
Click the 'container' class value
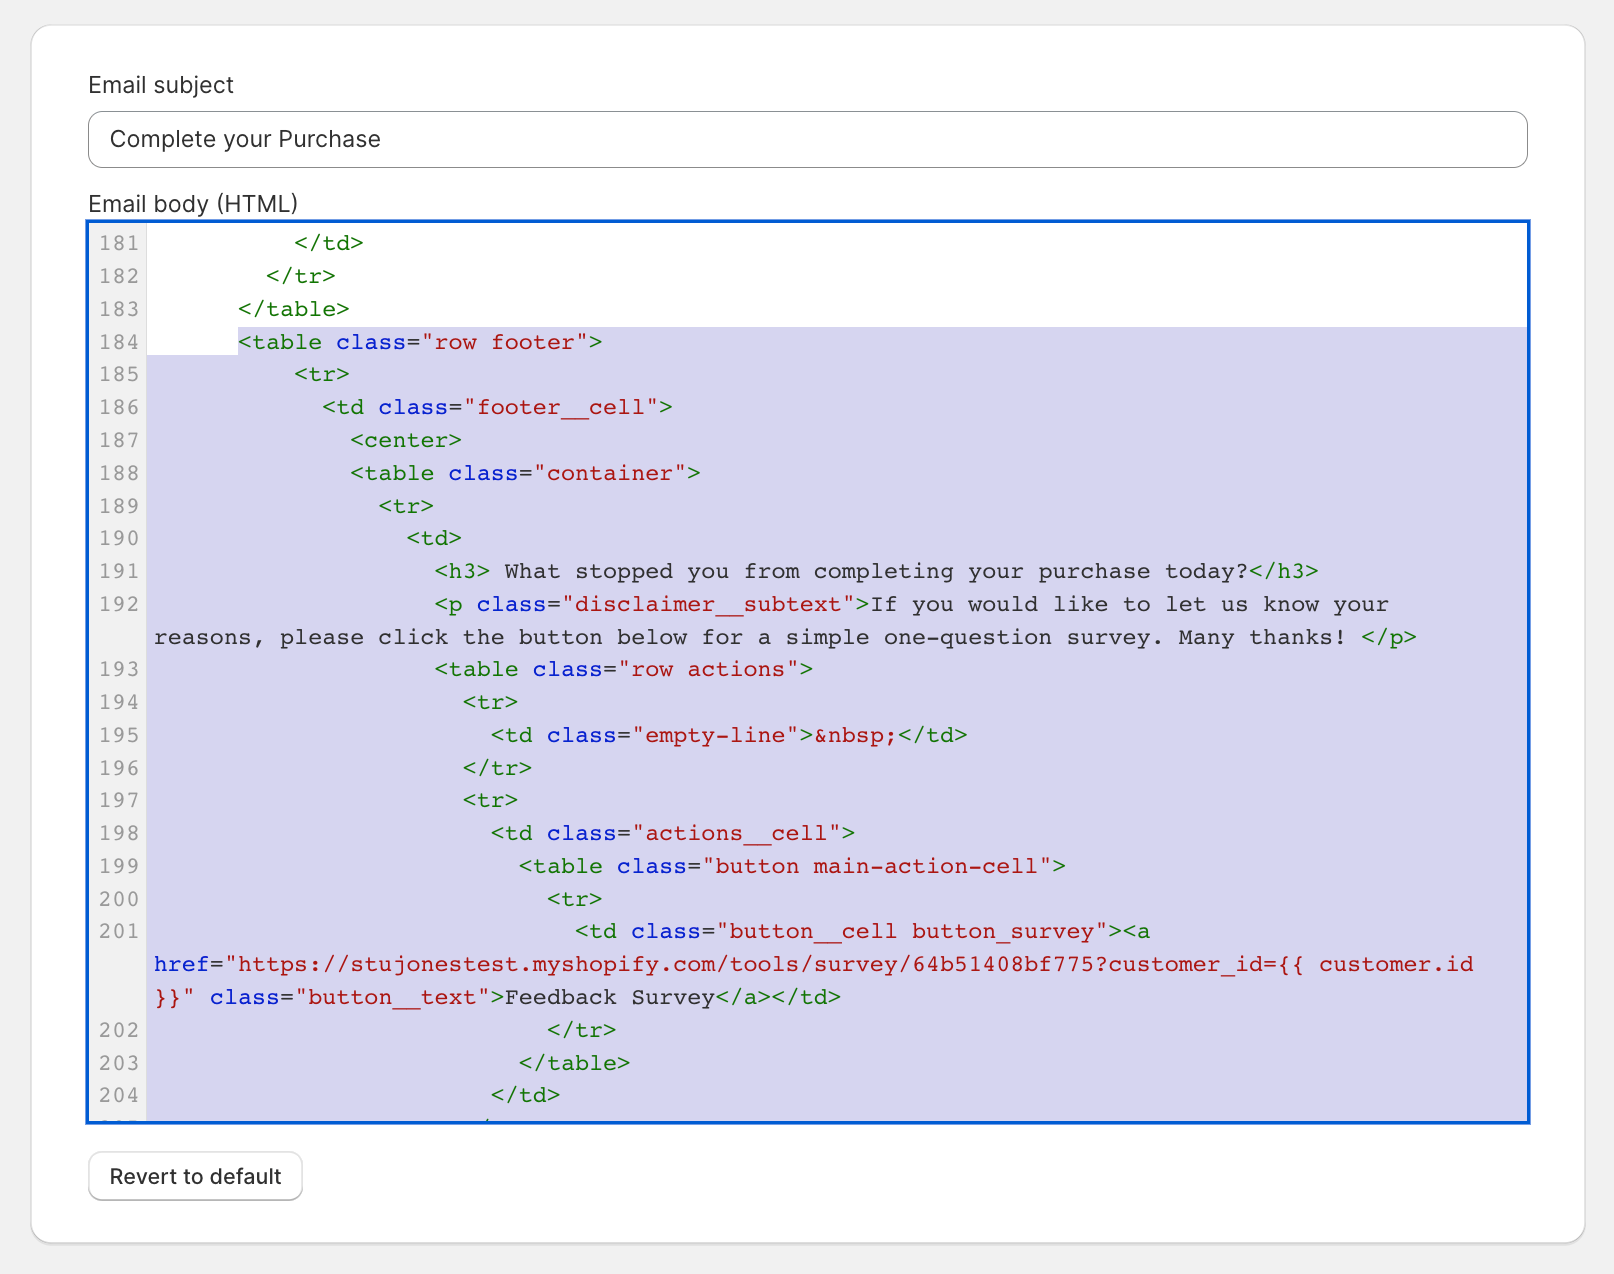(610, 473)
